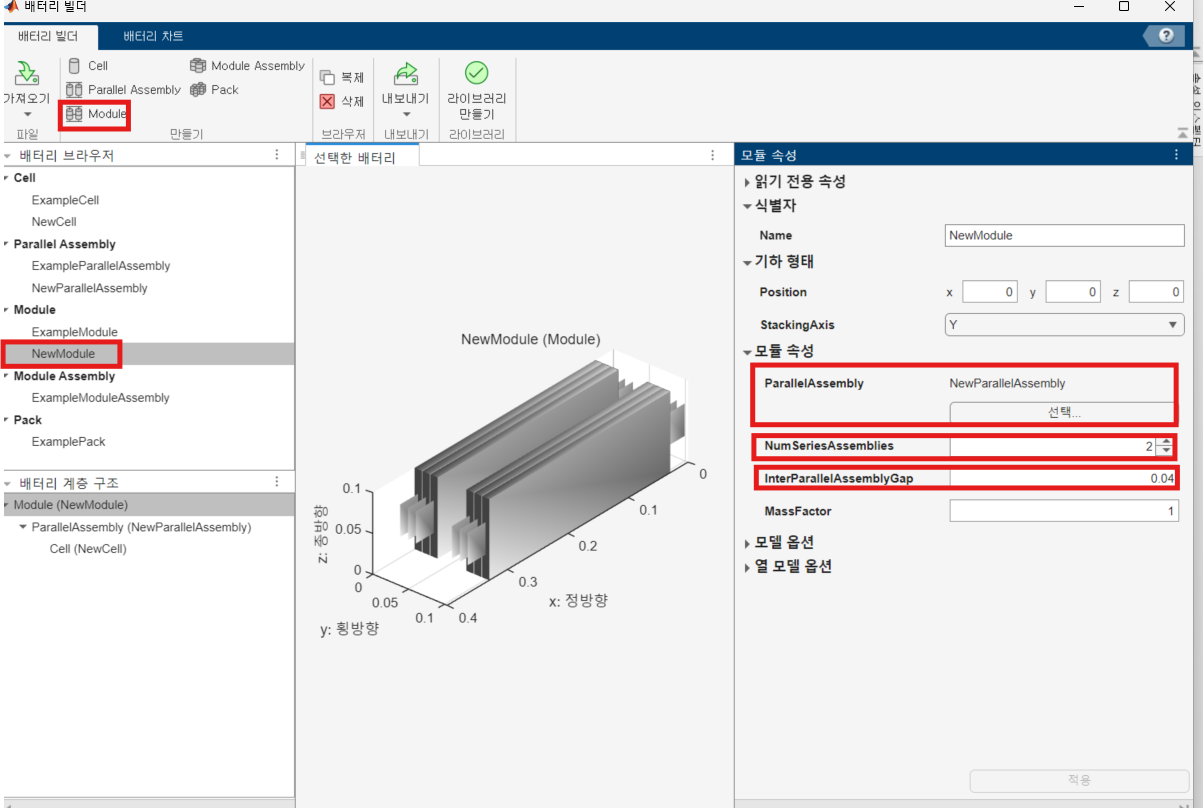Create a new Module
This screenshot has width=1203, height=808.
click(96, 114)
